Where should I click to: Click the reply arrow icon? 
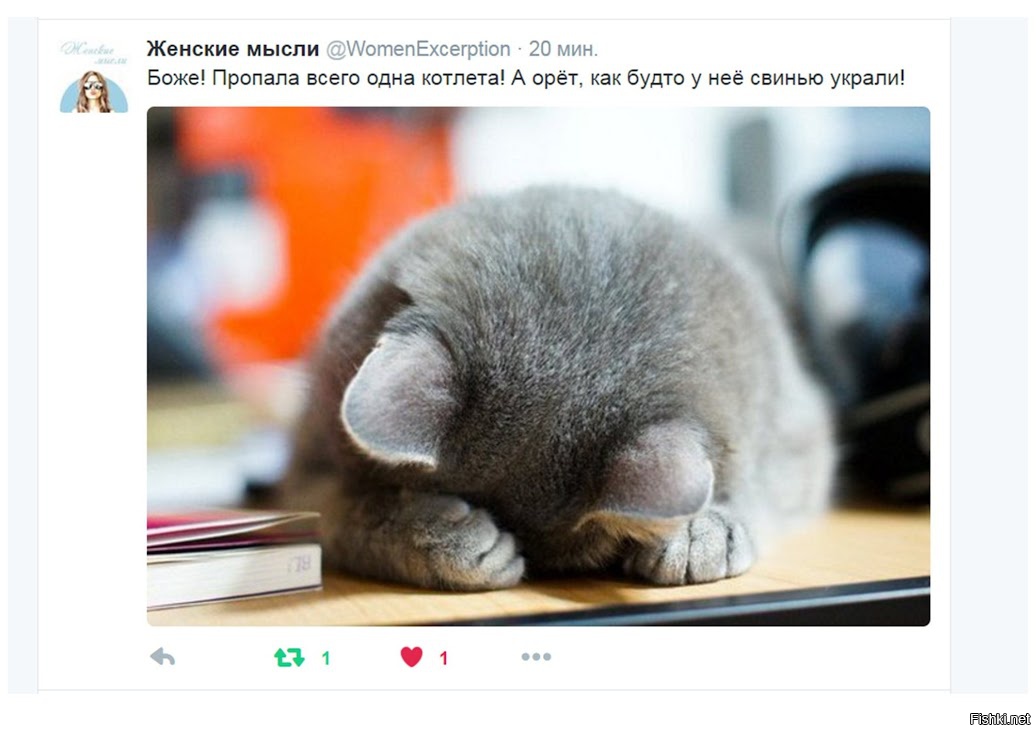pos(163,657)
